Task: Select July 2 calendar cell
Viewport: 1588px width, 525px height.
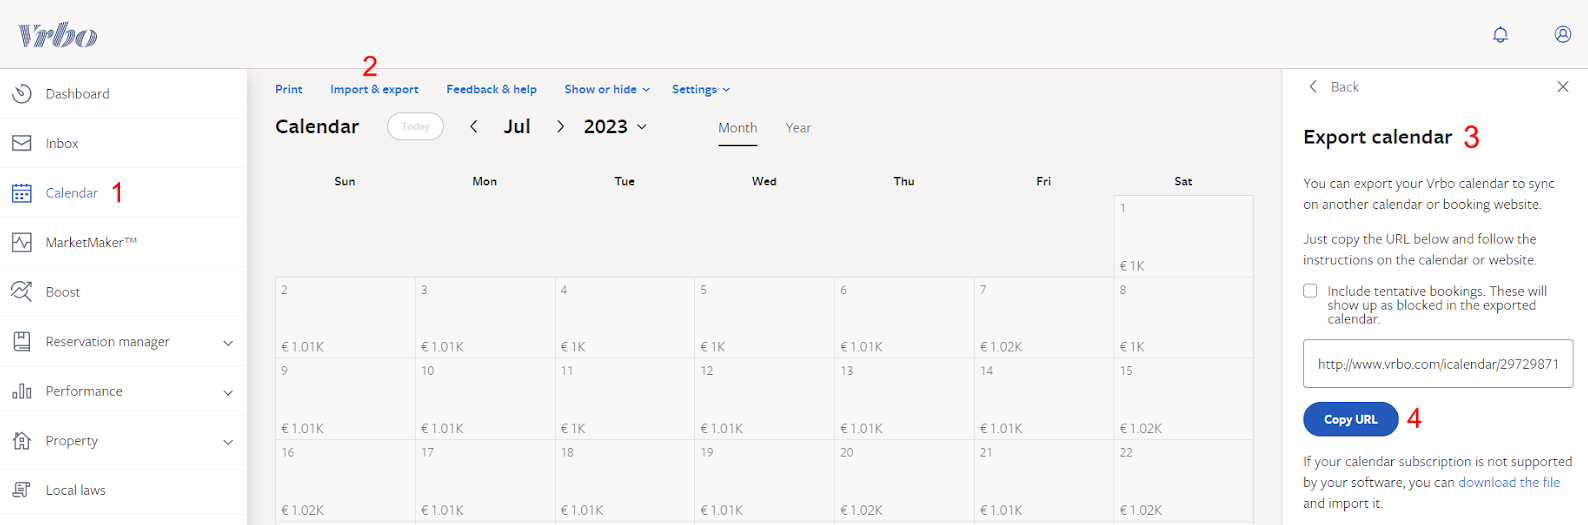Action: [x=345, y=318]
